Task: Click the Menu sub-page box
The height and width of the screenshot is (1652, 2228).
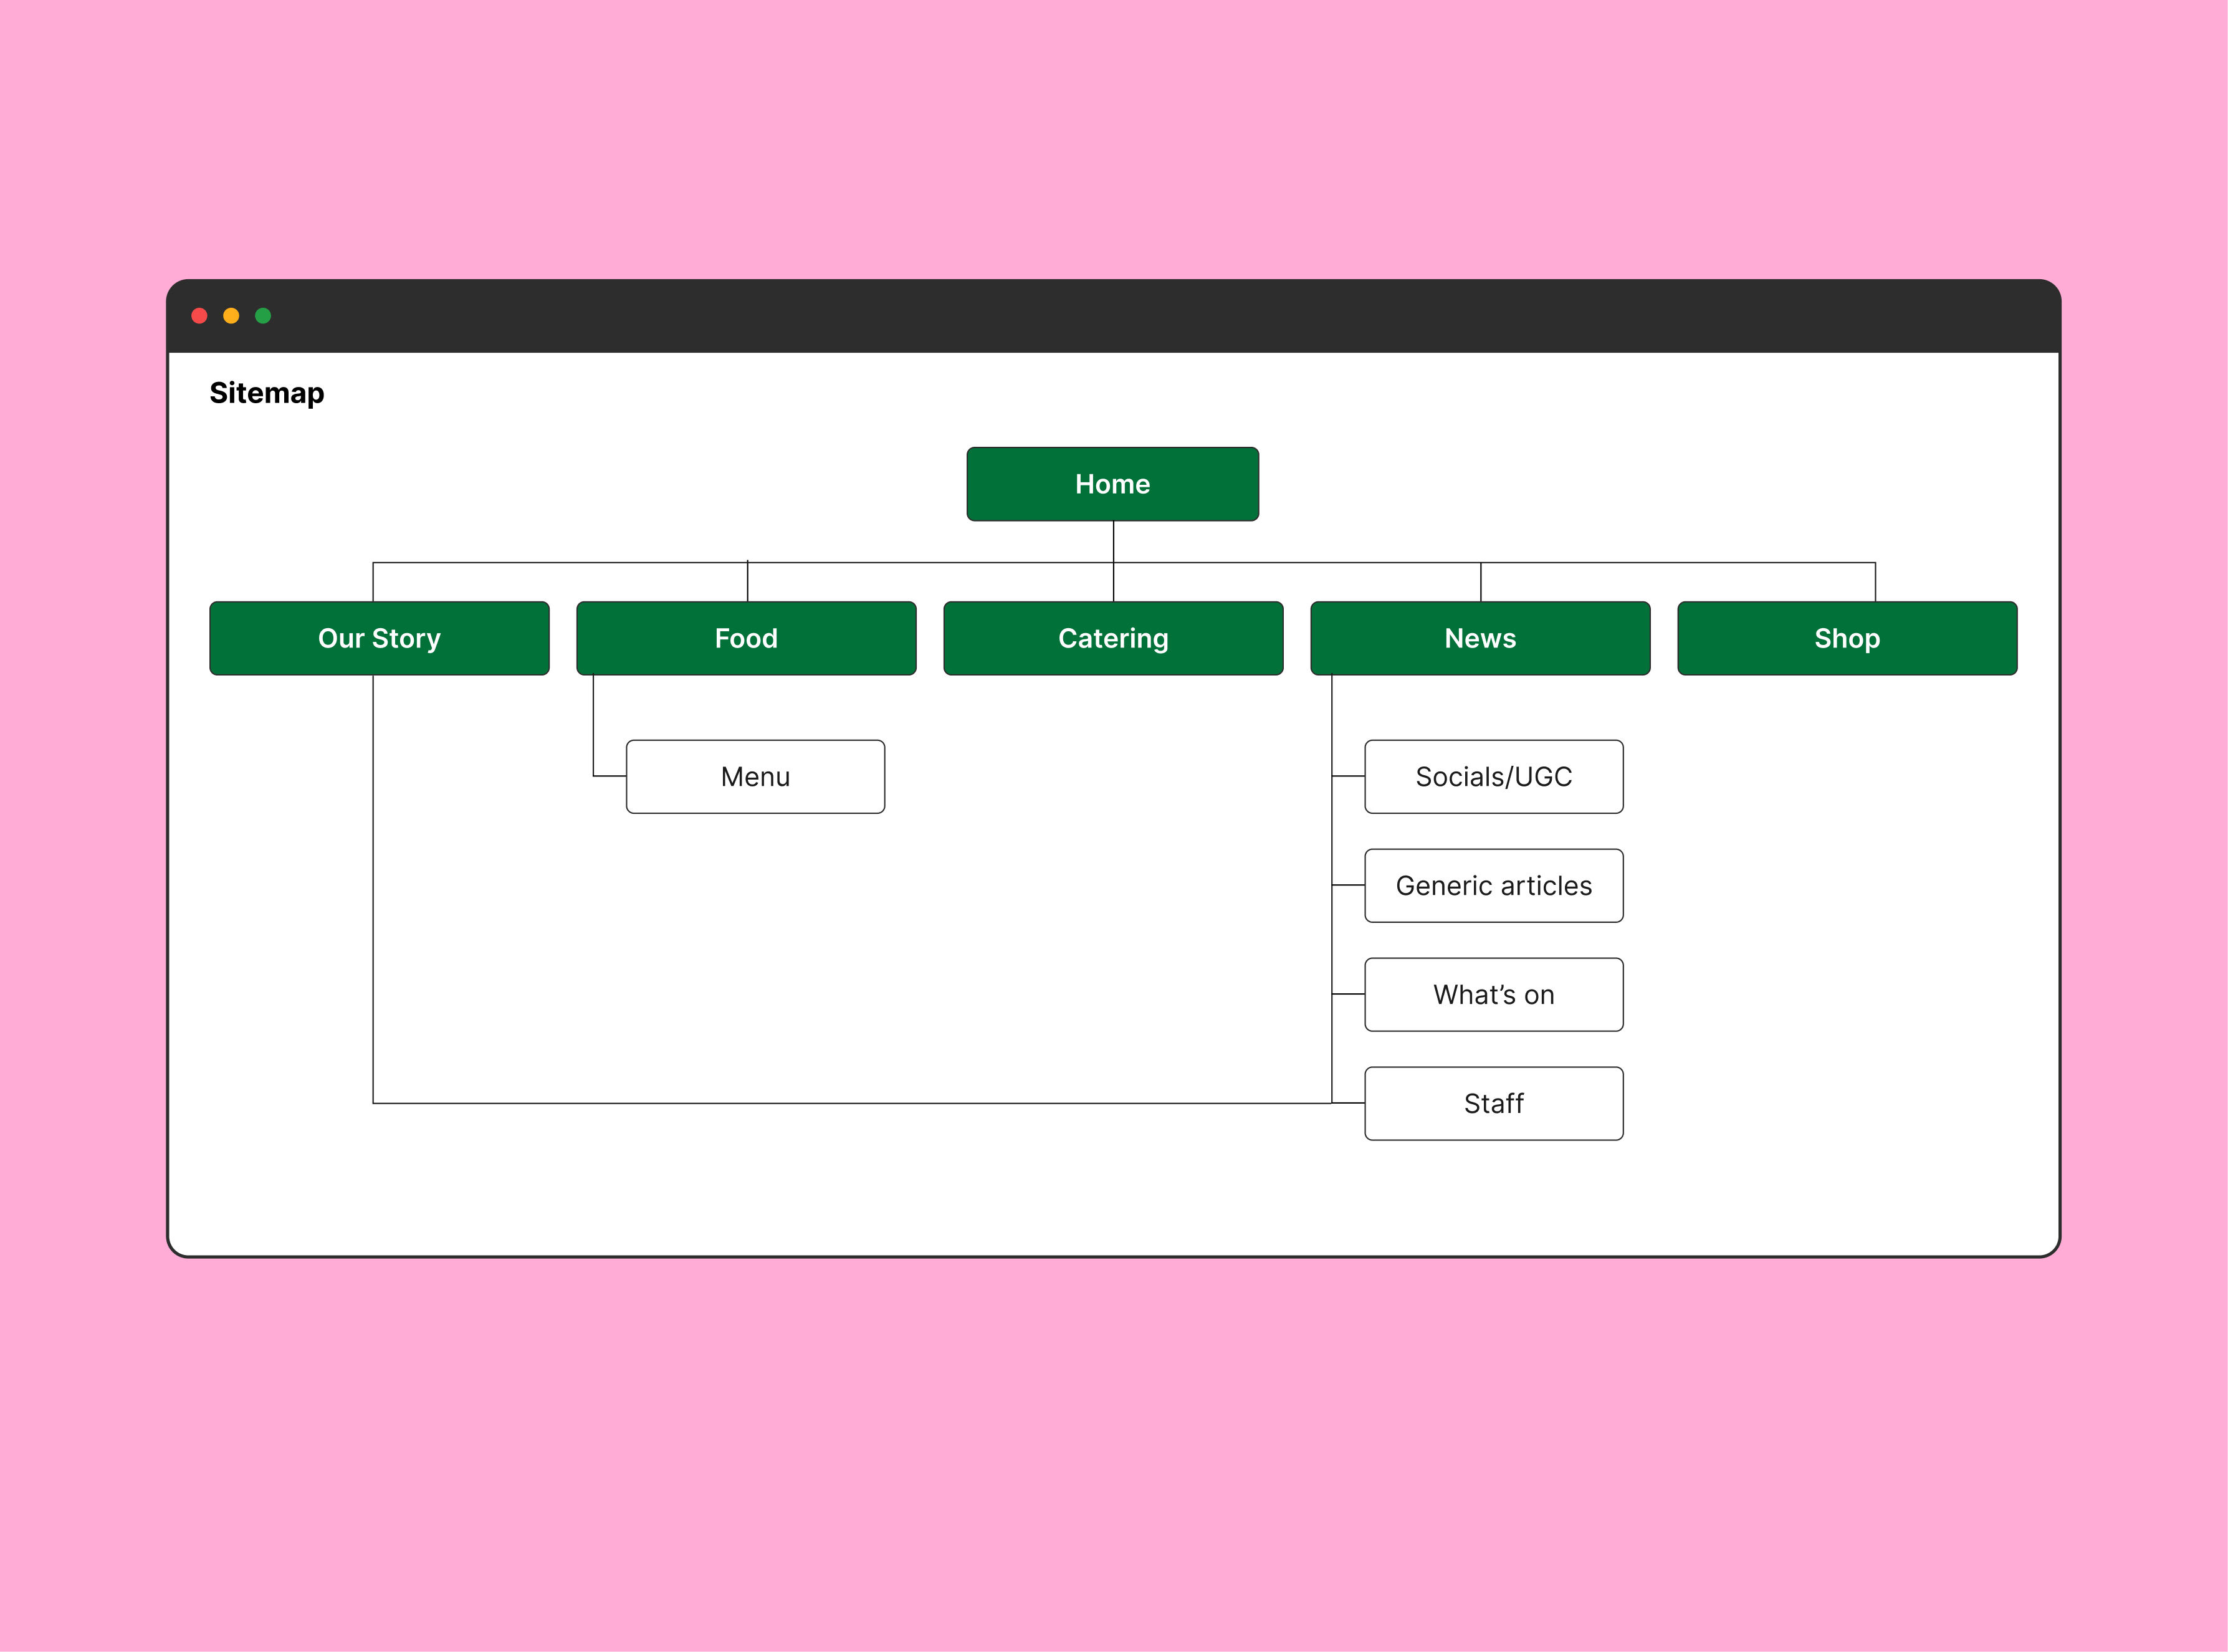Action: pos(755,777)
